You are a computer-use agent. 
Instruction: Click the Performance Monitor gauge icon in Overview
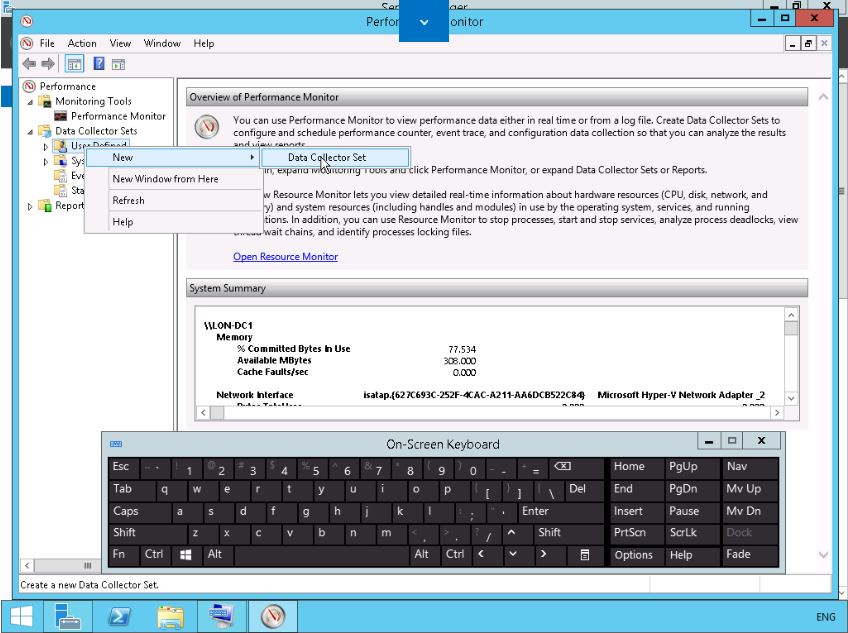tap(207, 127)
